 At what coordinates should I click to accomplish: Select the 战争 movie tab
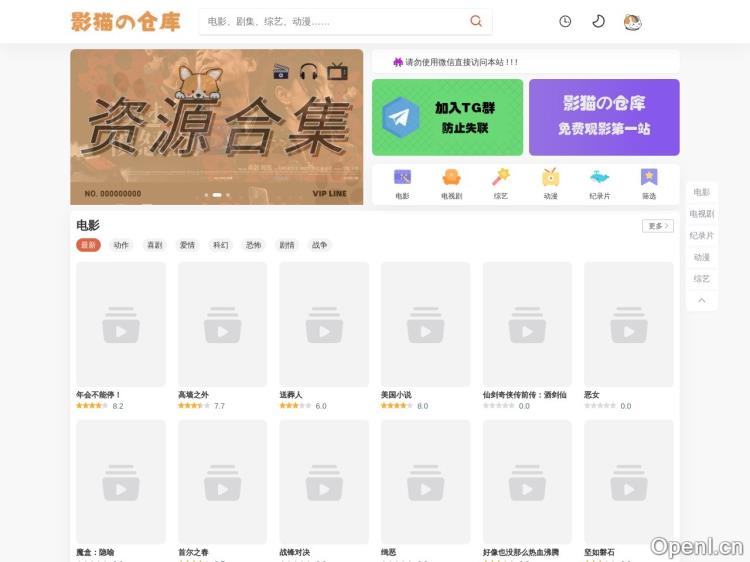point(320,245)
